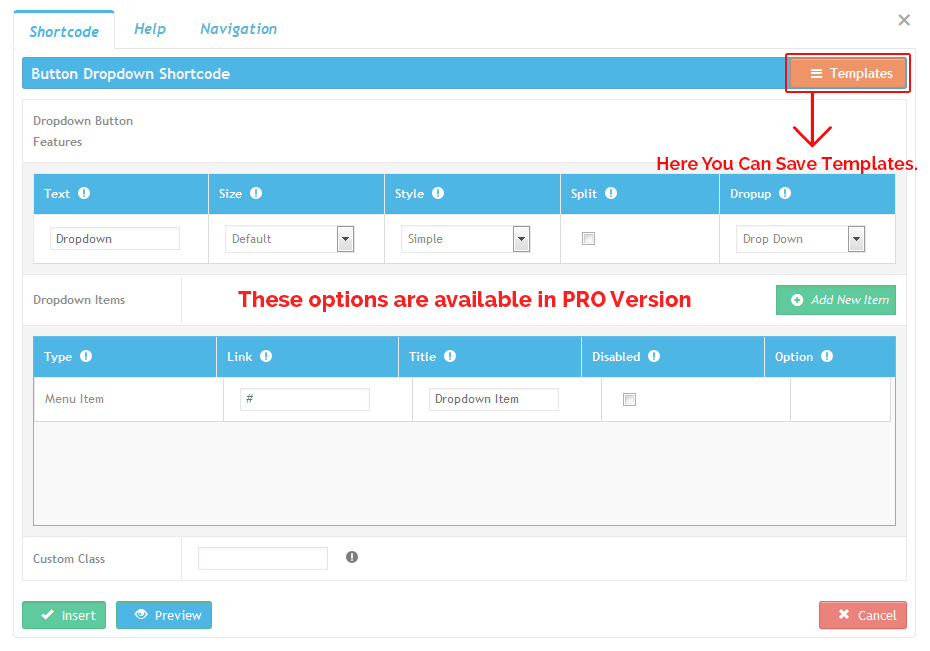Close the dialog with the X icon
930x651 pixels.
904,20
